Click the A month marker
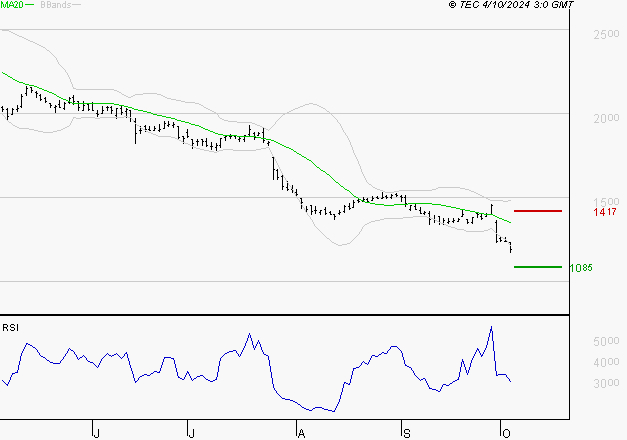 point(302,434)
